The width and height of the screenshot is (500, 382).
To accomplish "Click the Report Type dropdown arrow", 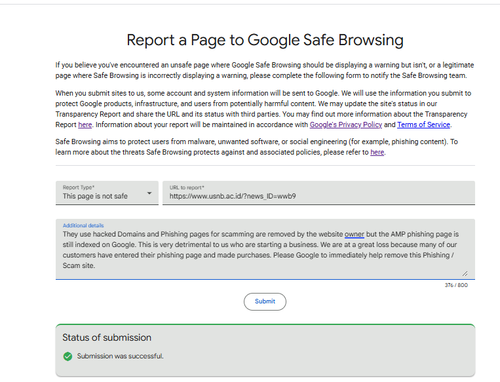I will [x=149, y=193].
